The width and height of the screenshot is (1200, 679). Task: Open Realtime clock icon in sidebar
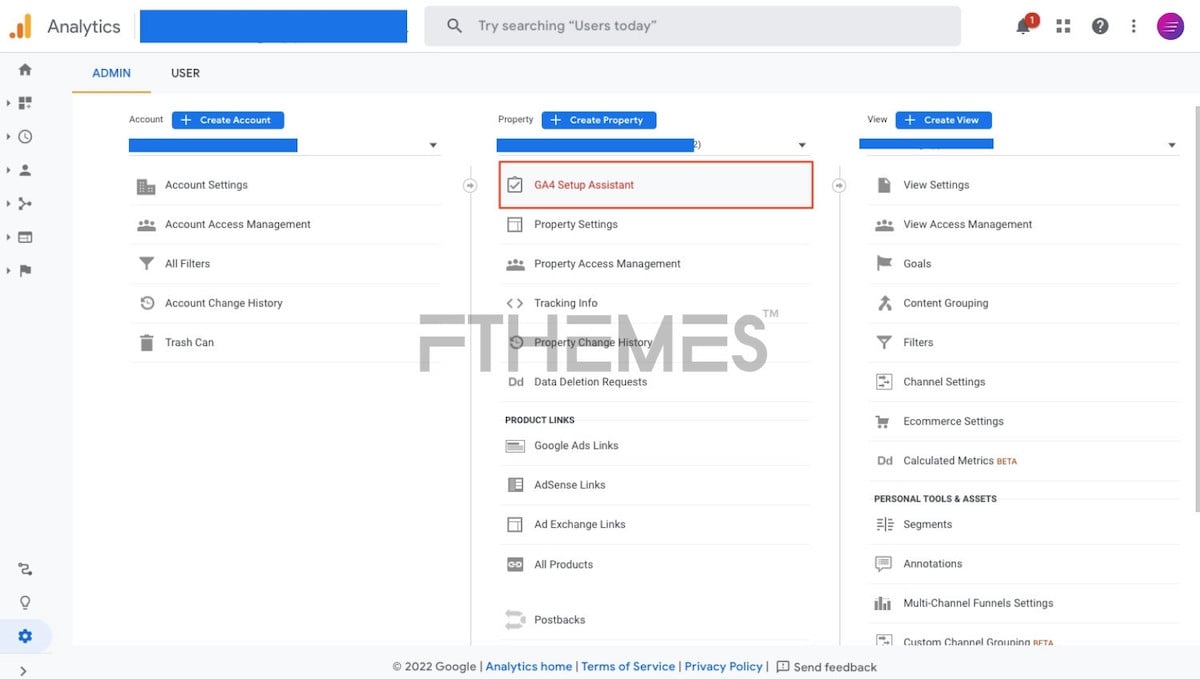pyautogui.click(x=25, y=137)
